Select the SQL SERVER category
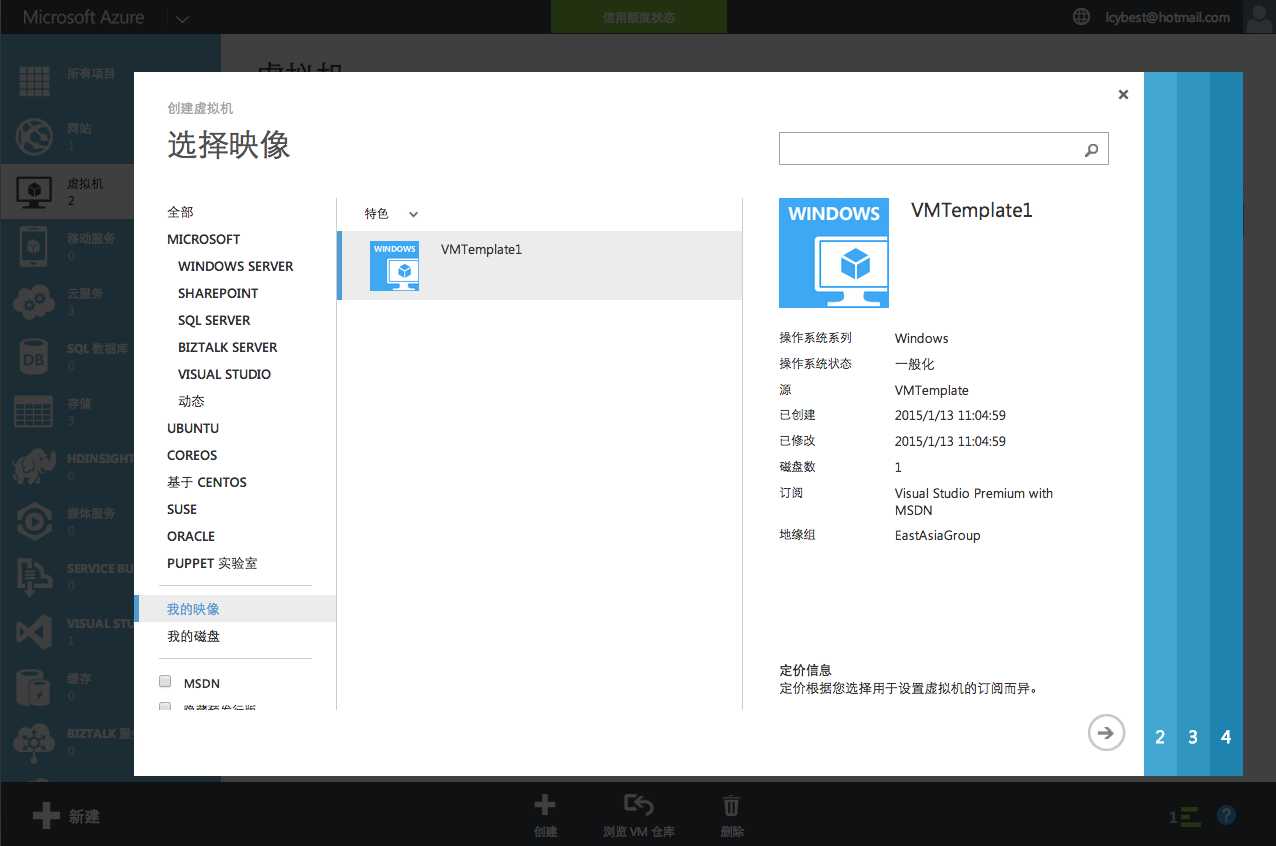1276x846 pixels. coord(214,320)
